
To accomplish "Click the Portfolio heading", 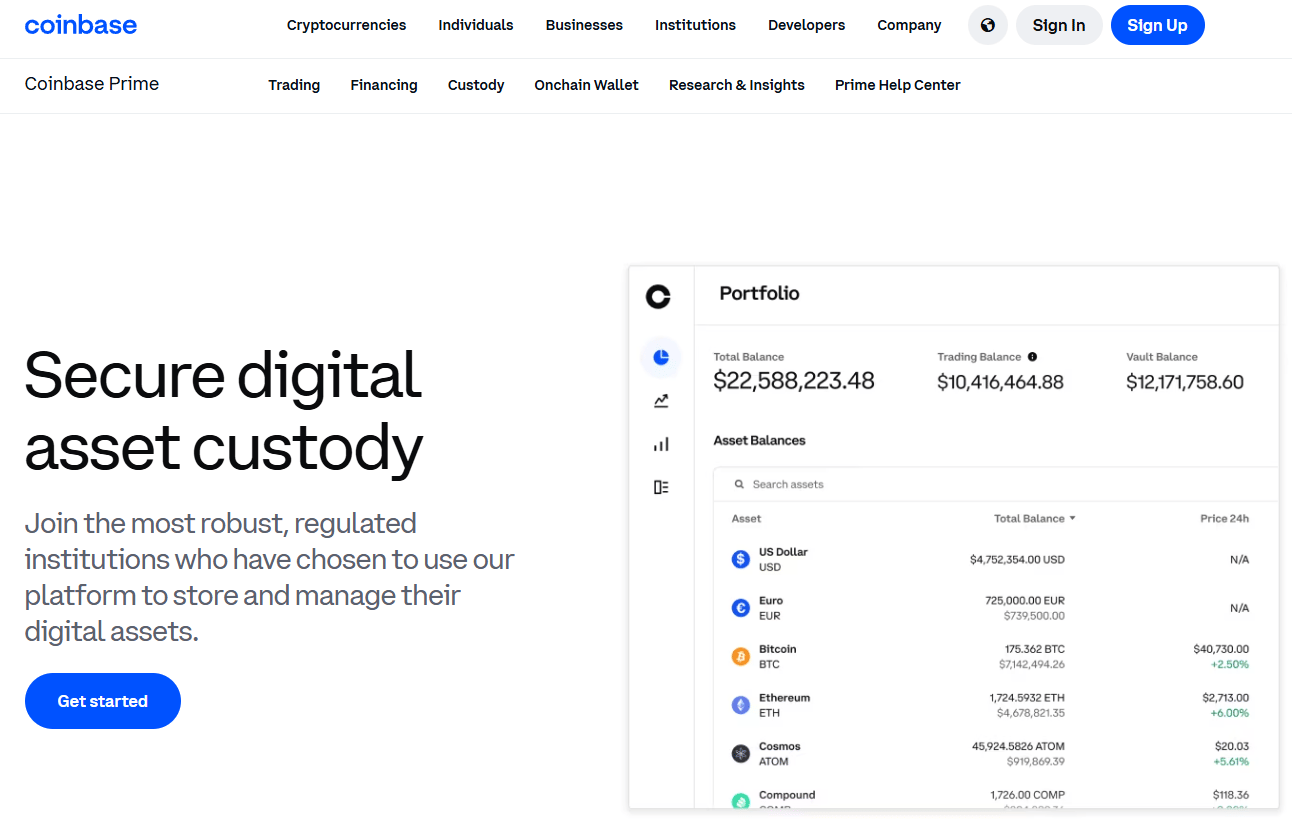I will point(759,294).
